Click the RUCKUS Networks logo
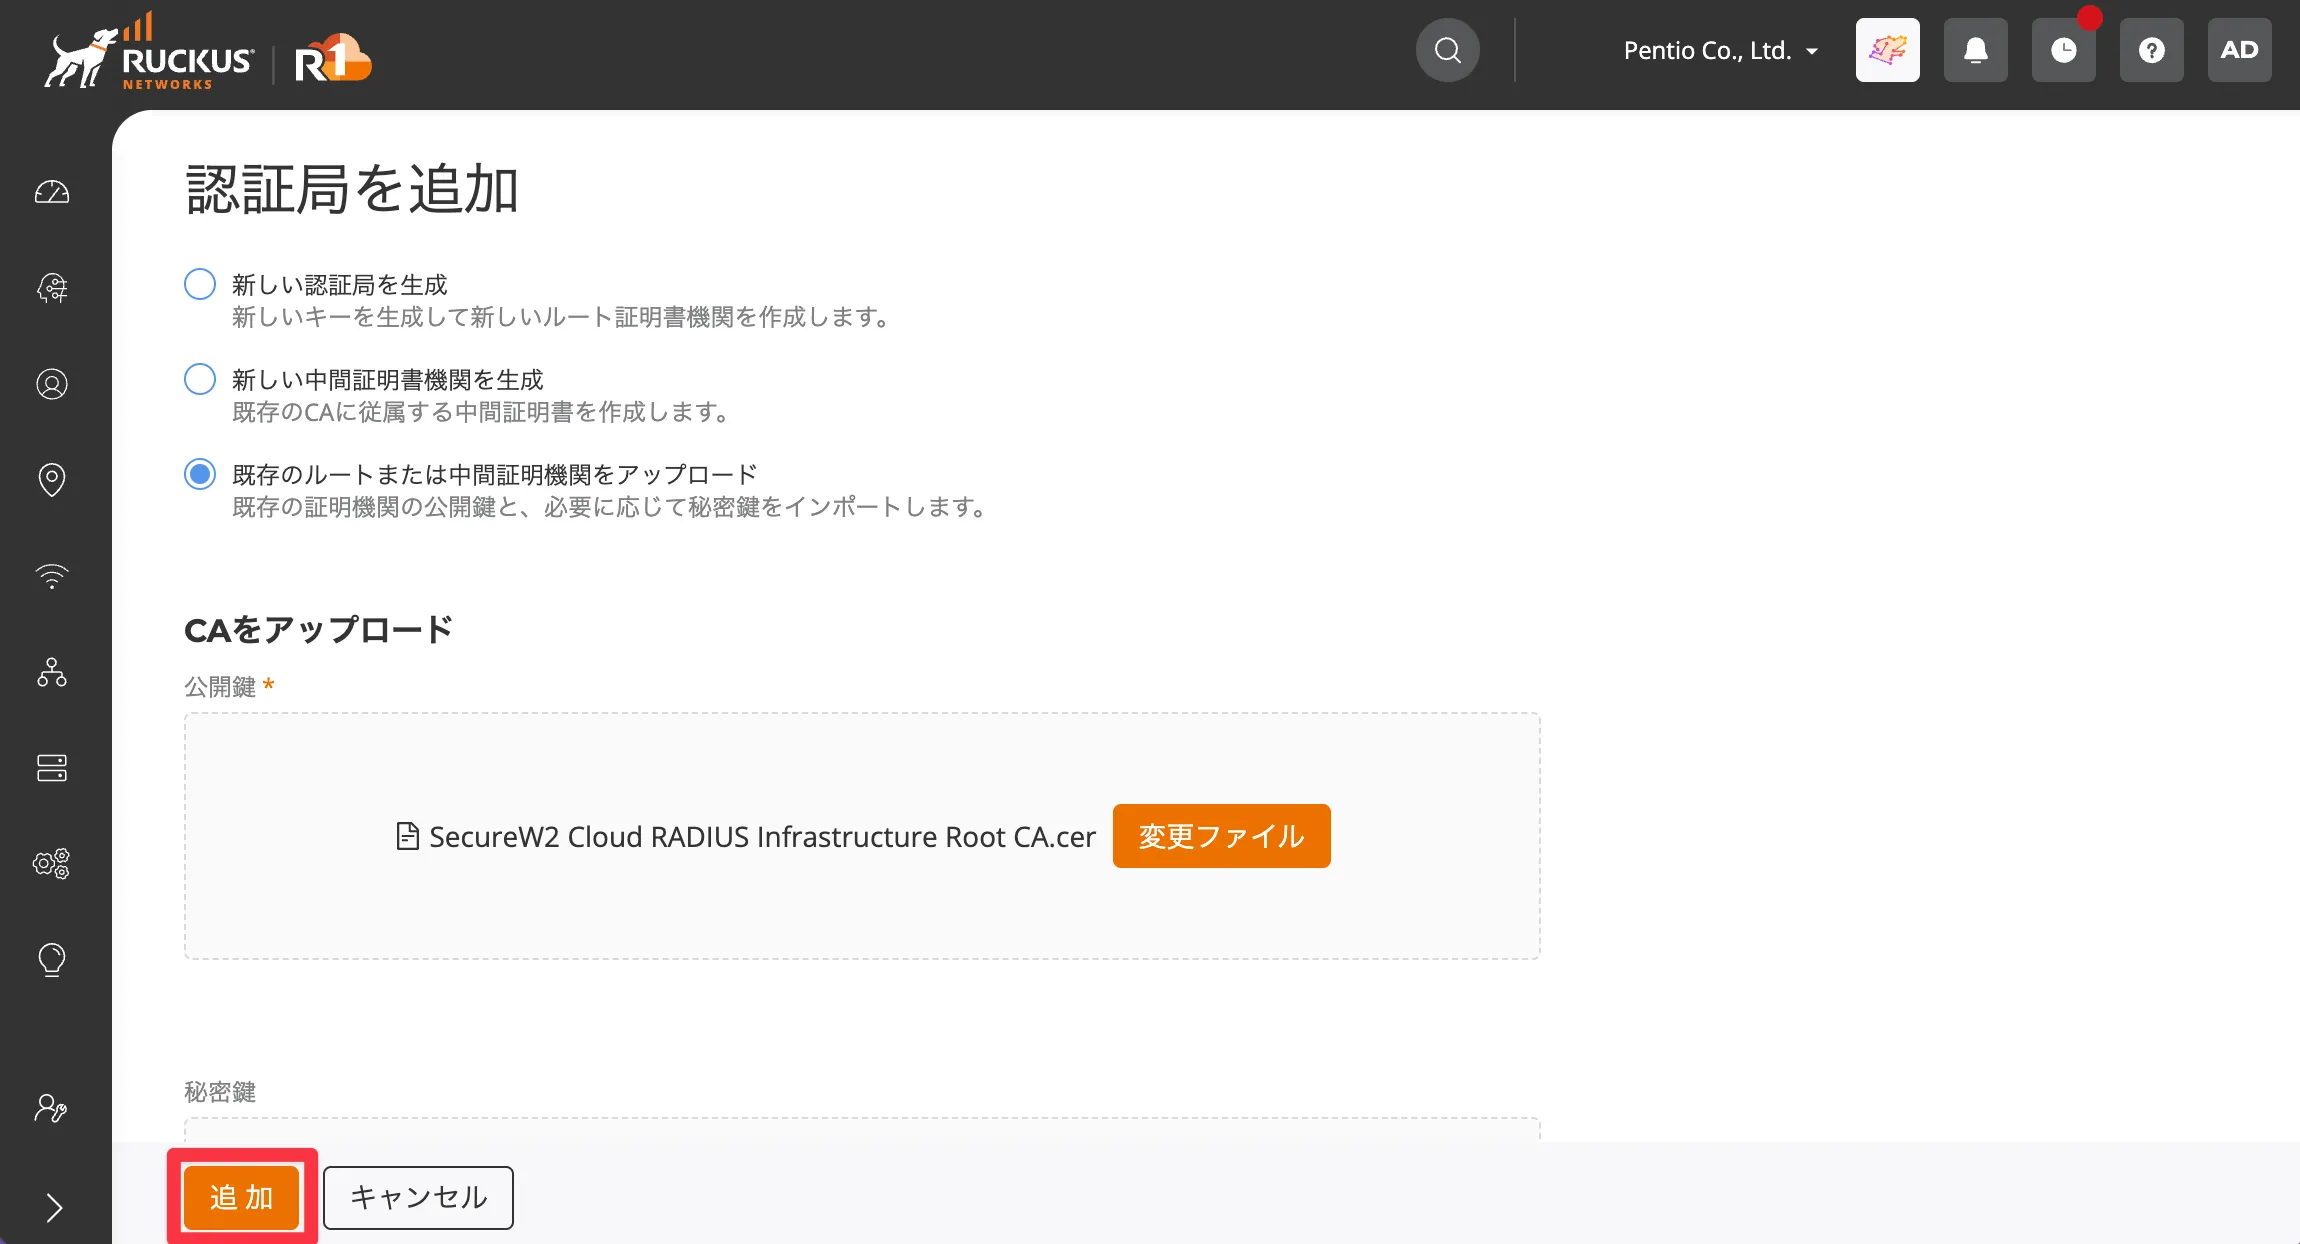The image size is (2300, 1244). pyautogui.click(x=149, y=52)
